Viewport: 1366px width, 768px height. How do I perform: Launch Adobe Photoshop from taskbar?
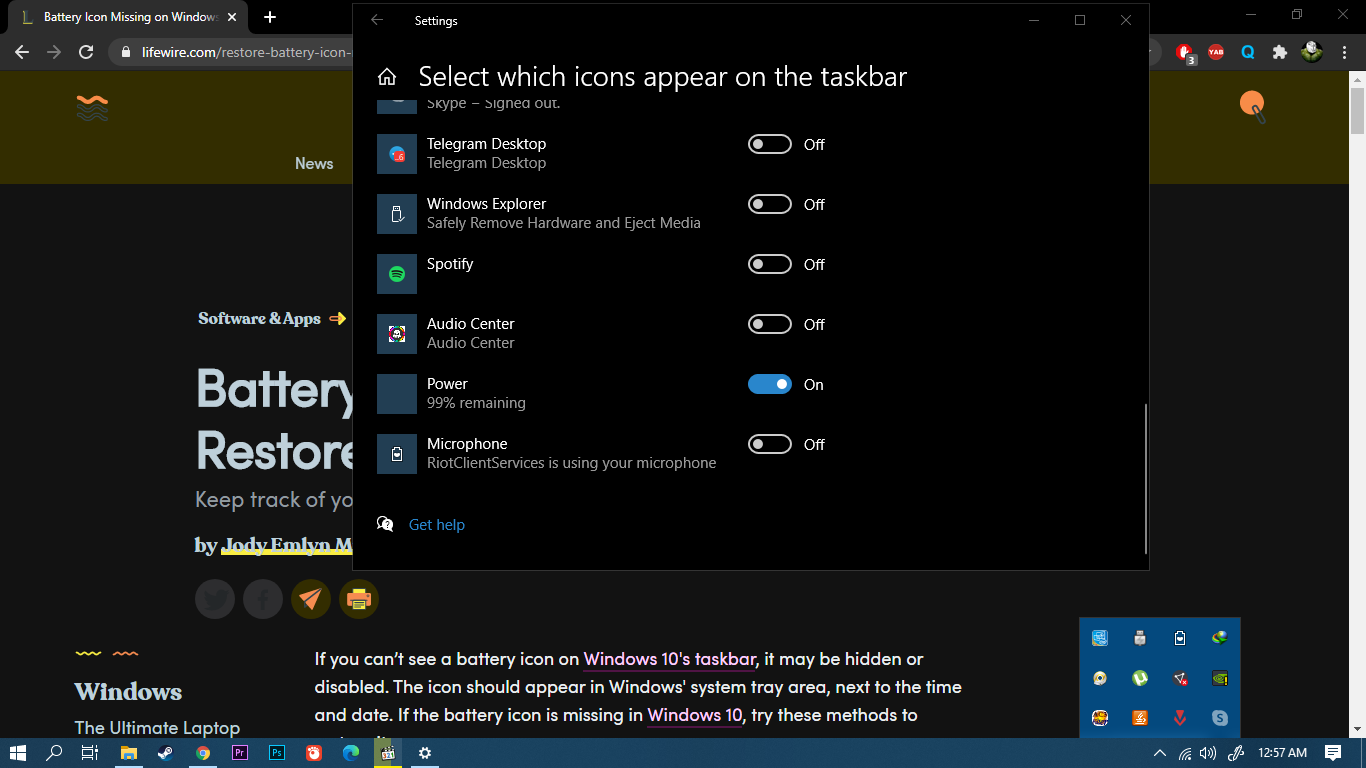tap(277, 753)
